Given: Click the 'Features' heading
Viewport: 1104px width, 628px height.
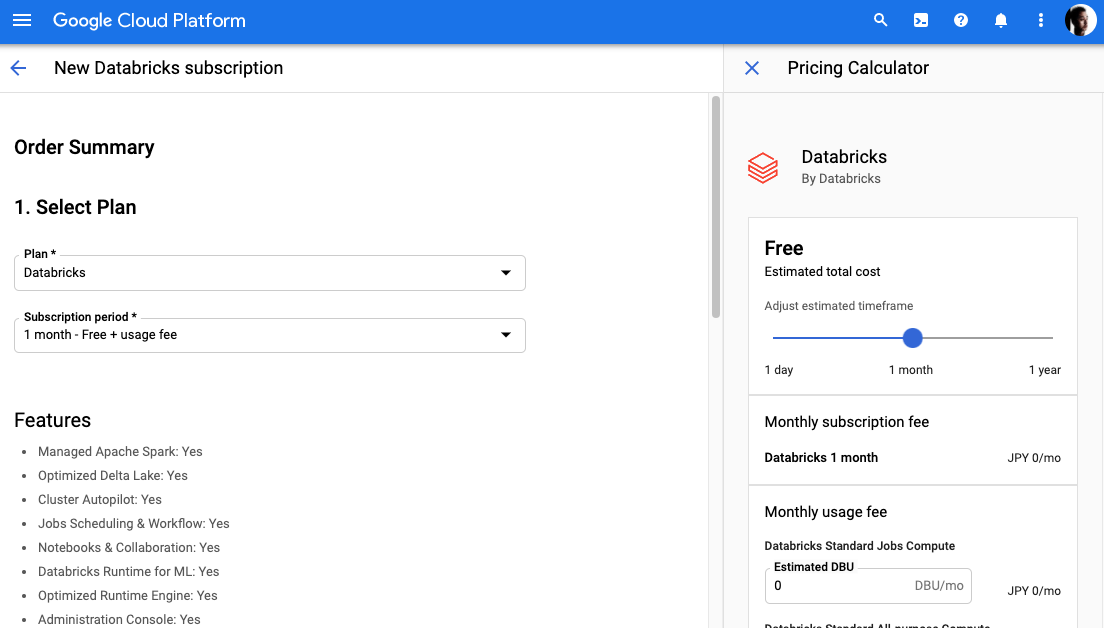Looking at the screenshot, I should (x=53, y=420).
